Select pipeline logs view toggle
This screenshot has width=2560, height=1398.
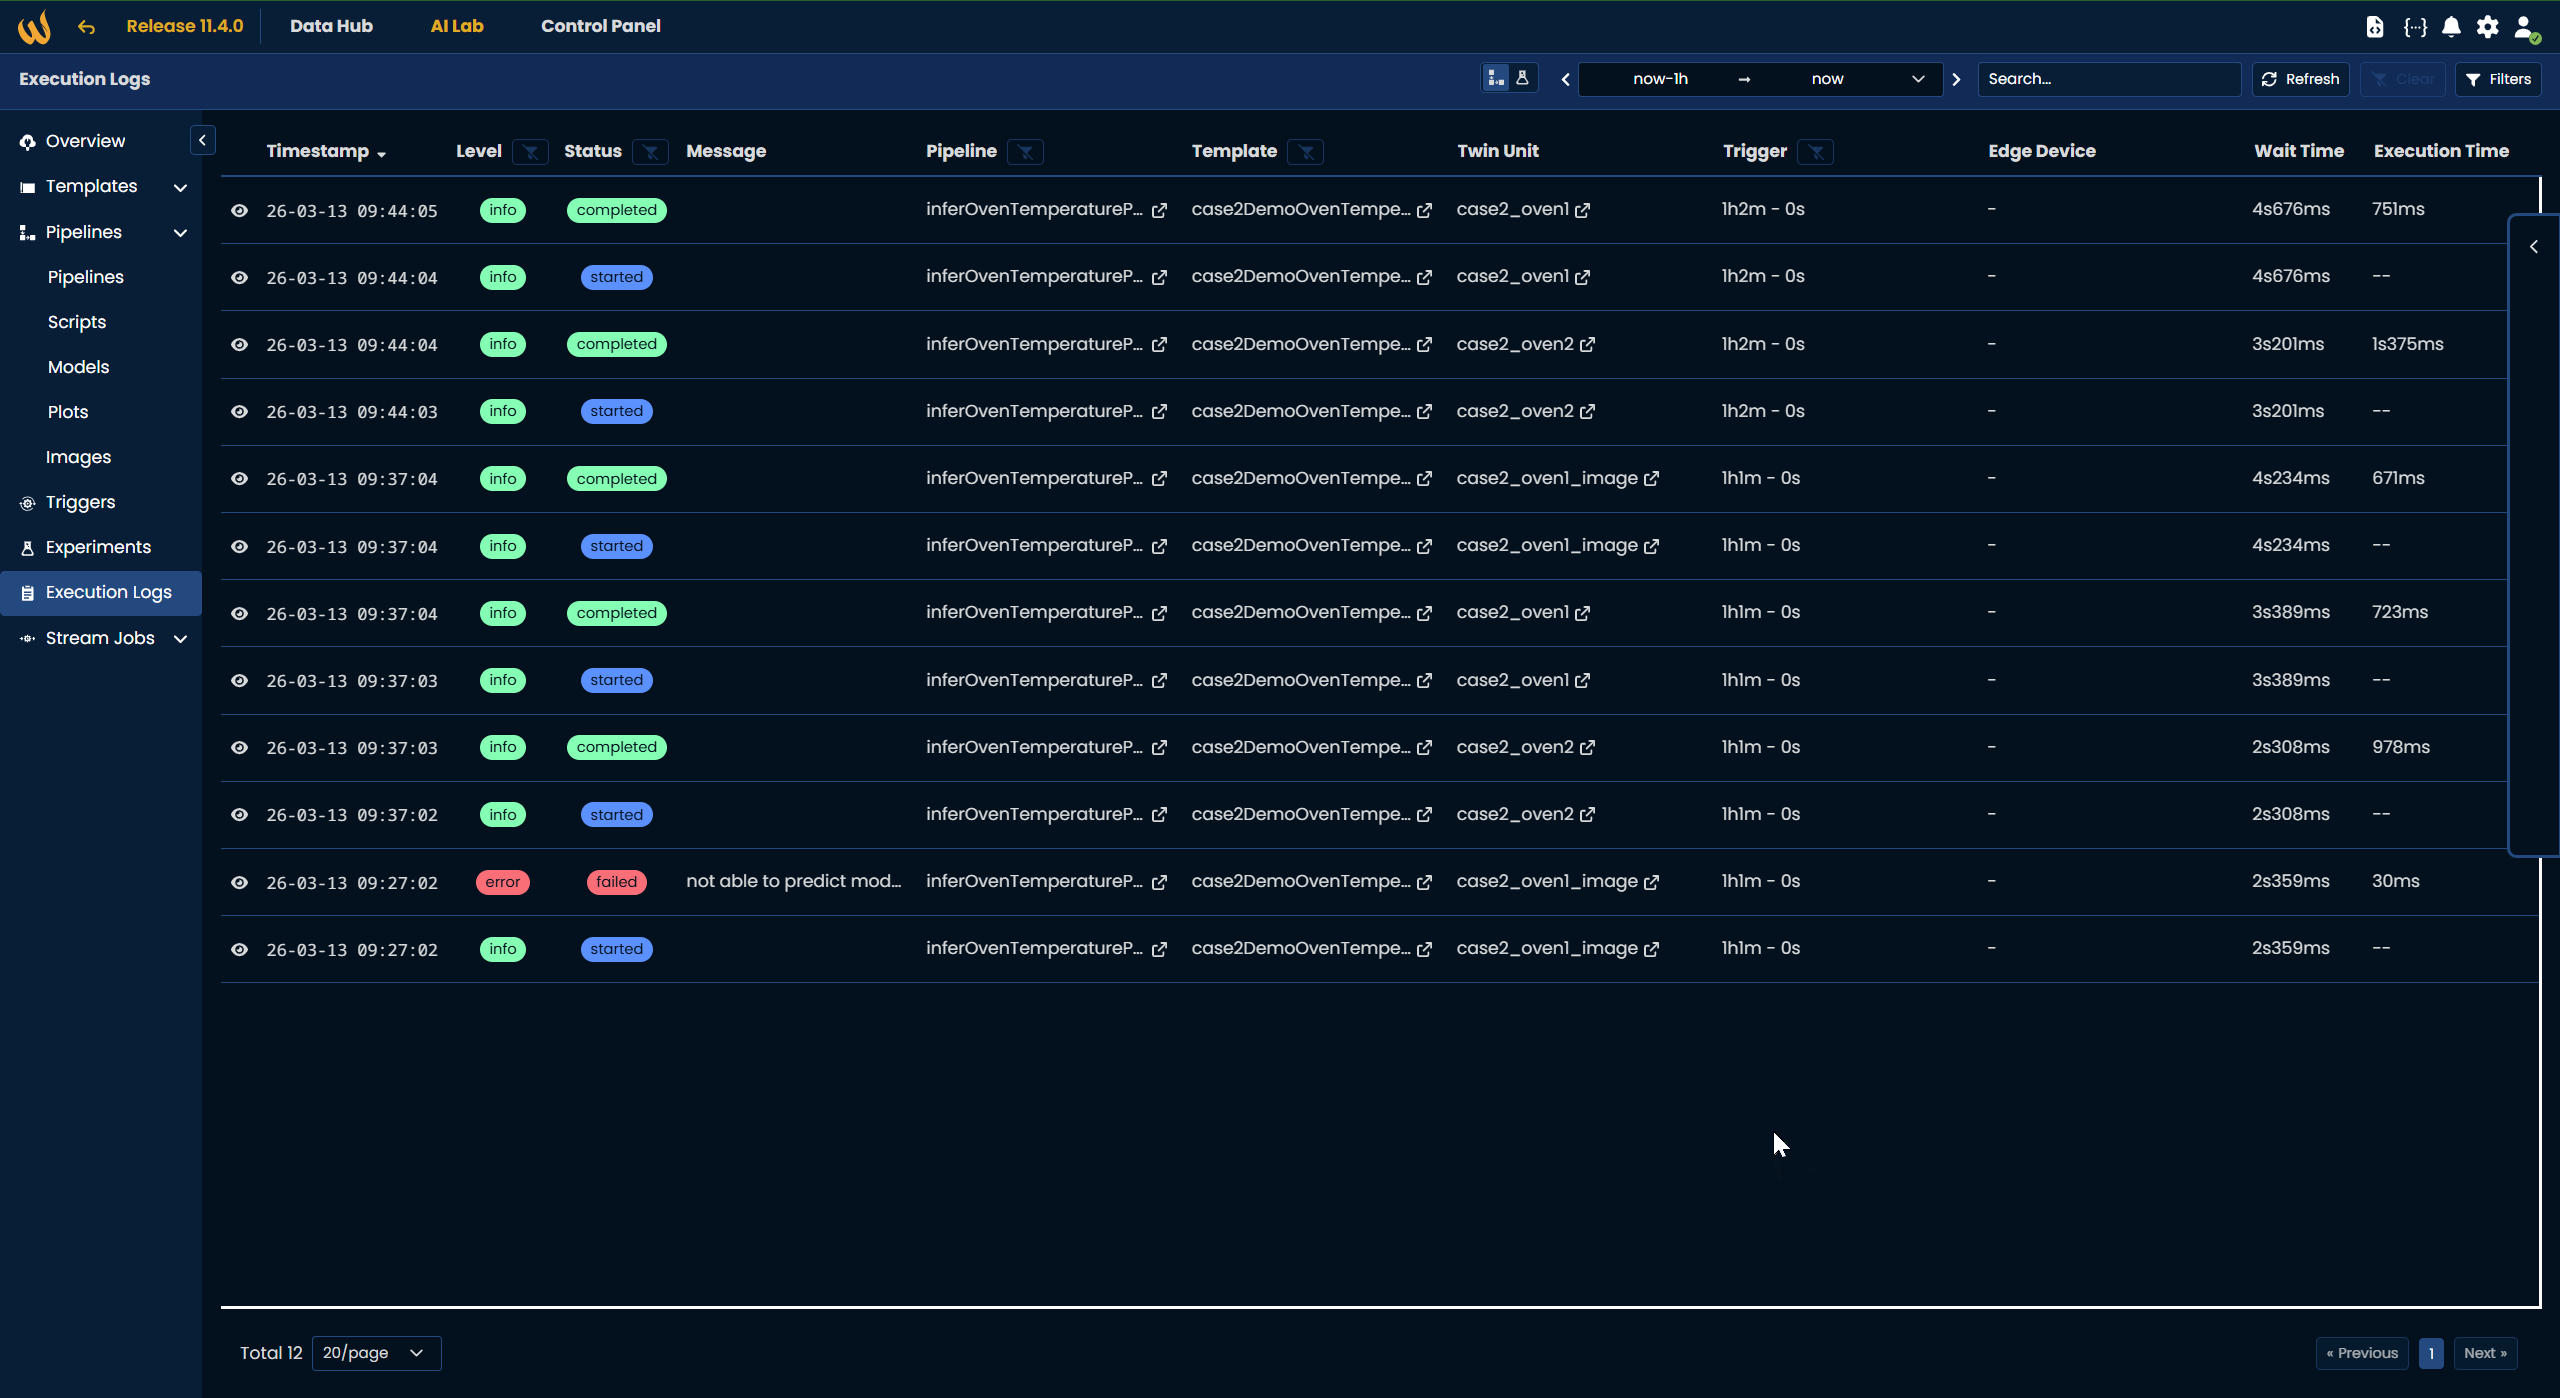click(x=1496, y=78)
